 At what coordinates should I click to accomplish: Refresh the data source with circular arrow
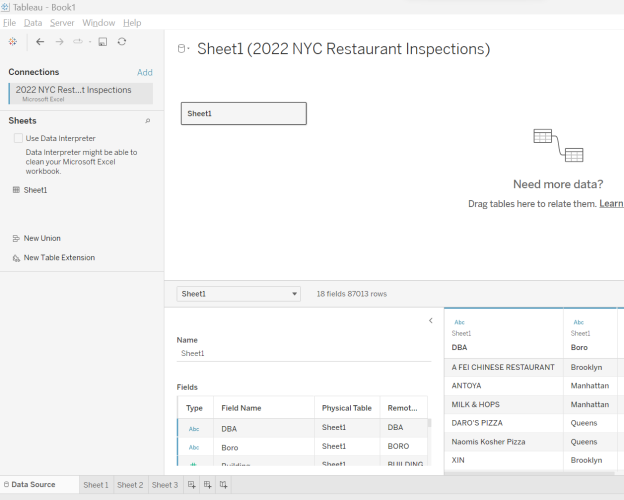pyautogui.click(x=122, y=41)
